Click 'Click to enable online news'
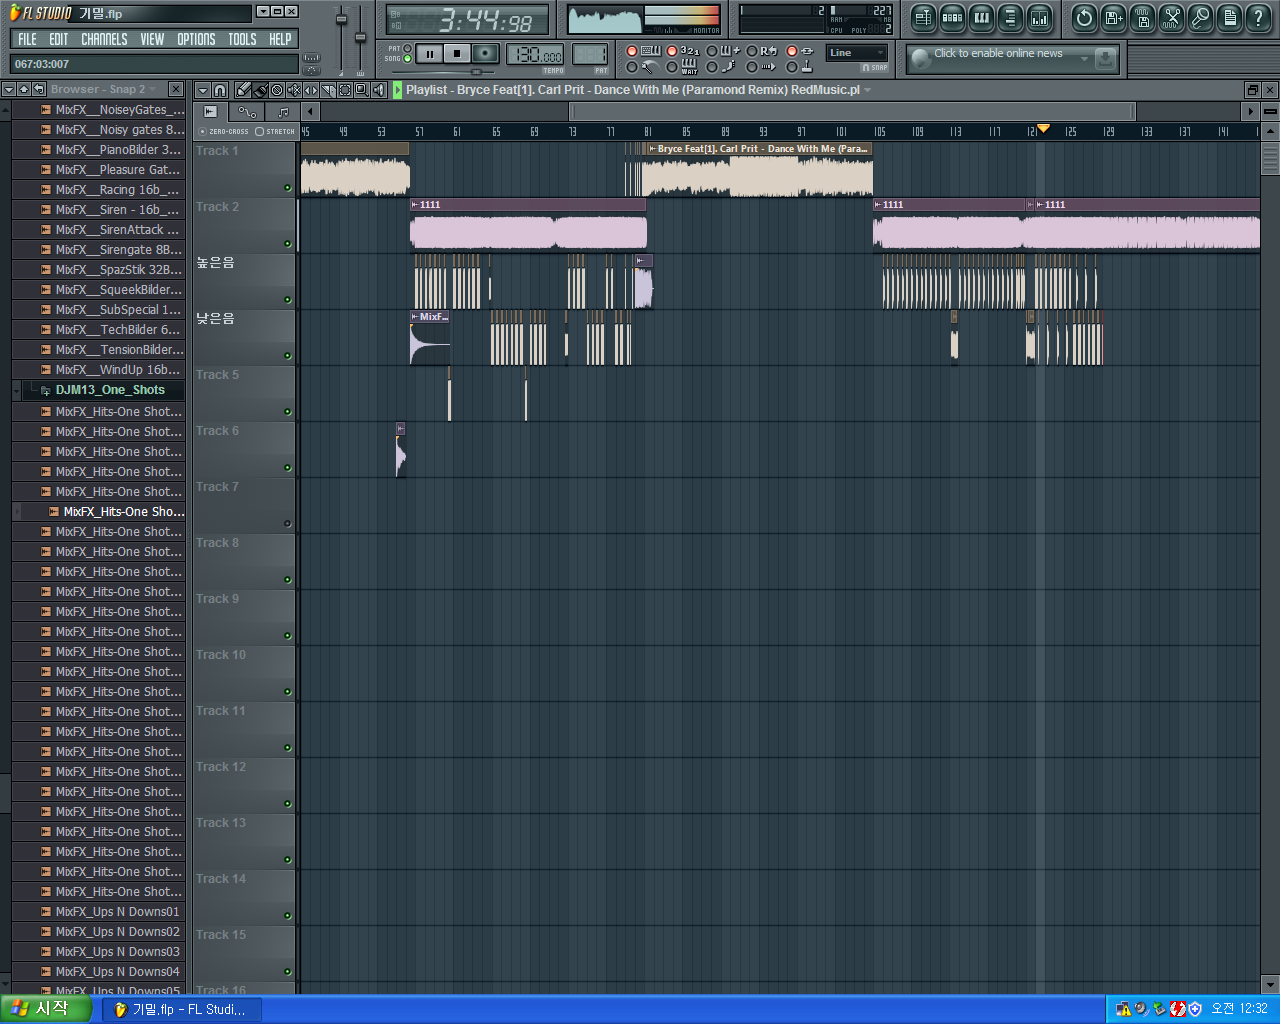The image size is (1280, 1024). coord(998,53)
